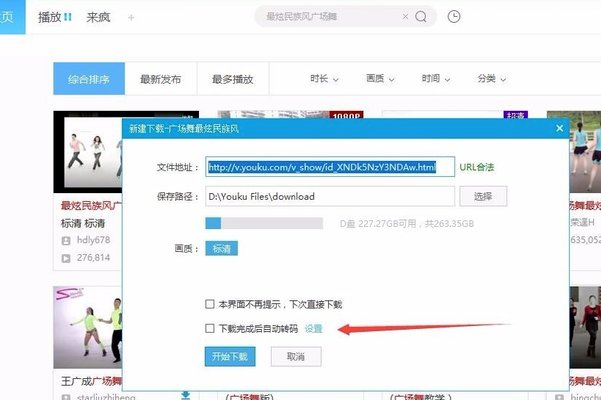Click the URL合法 status text
601x400 pixels.
(477, 167)
